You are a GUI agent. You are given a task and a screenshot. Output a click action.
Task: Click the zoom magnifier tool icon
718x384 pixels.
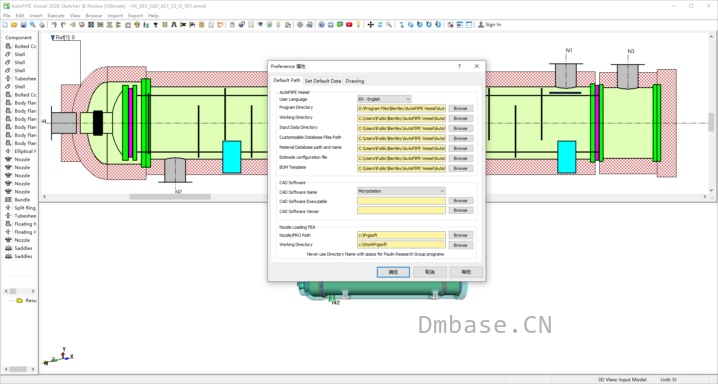(389, 25)
